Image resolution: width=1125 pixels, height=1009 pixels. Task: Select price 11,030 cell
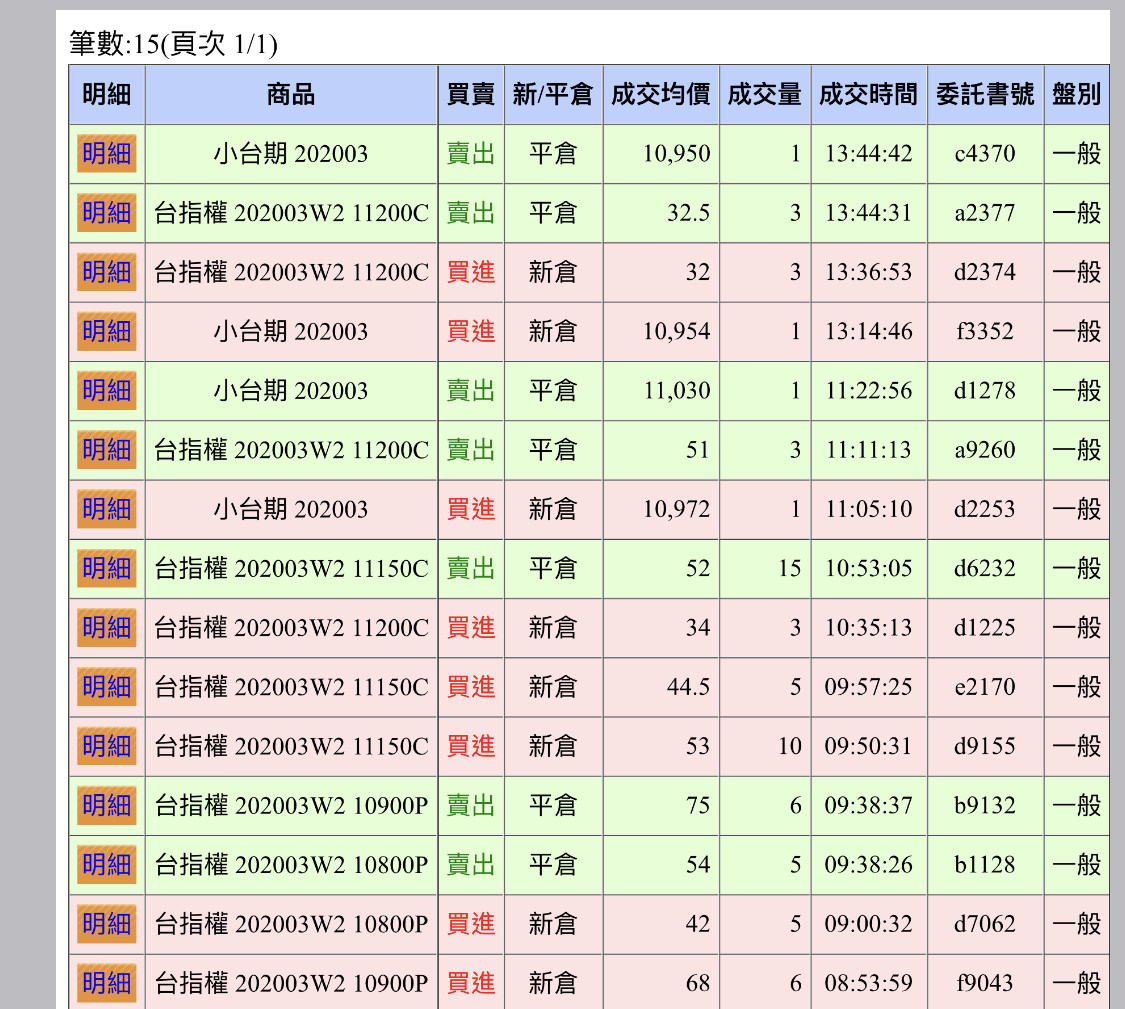(661, 391)
